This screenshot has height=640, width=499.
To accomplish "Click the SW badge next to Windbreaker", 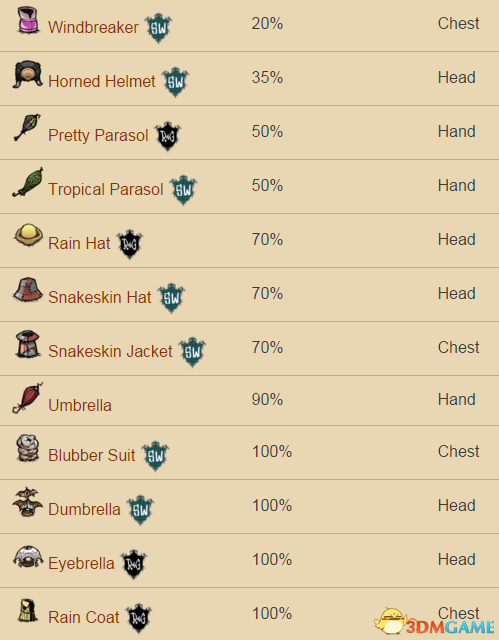I will pyautogui.click(x=158, y=28).
